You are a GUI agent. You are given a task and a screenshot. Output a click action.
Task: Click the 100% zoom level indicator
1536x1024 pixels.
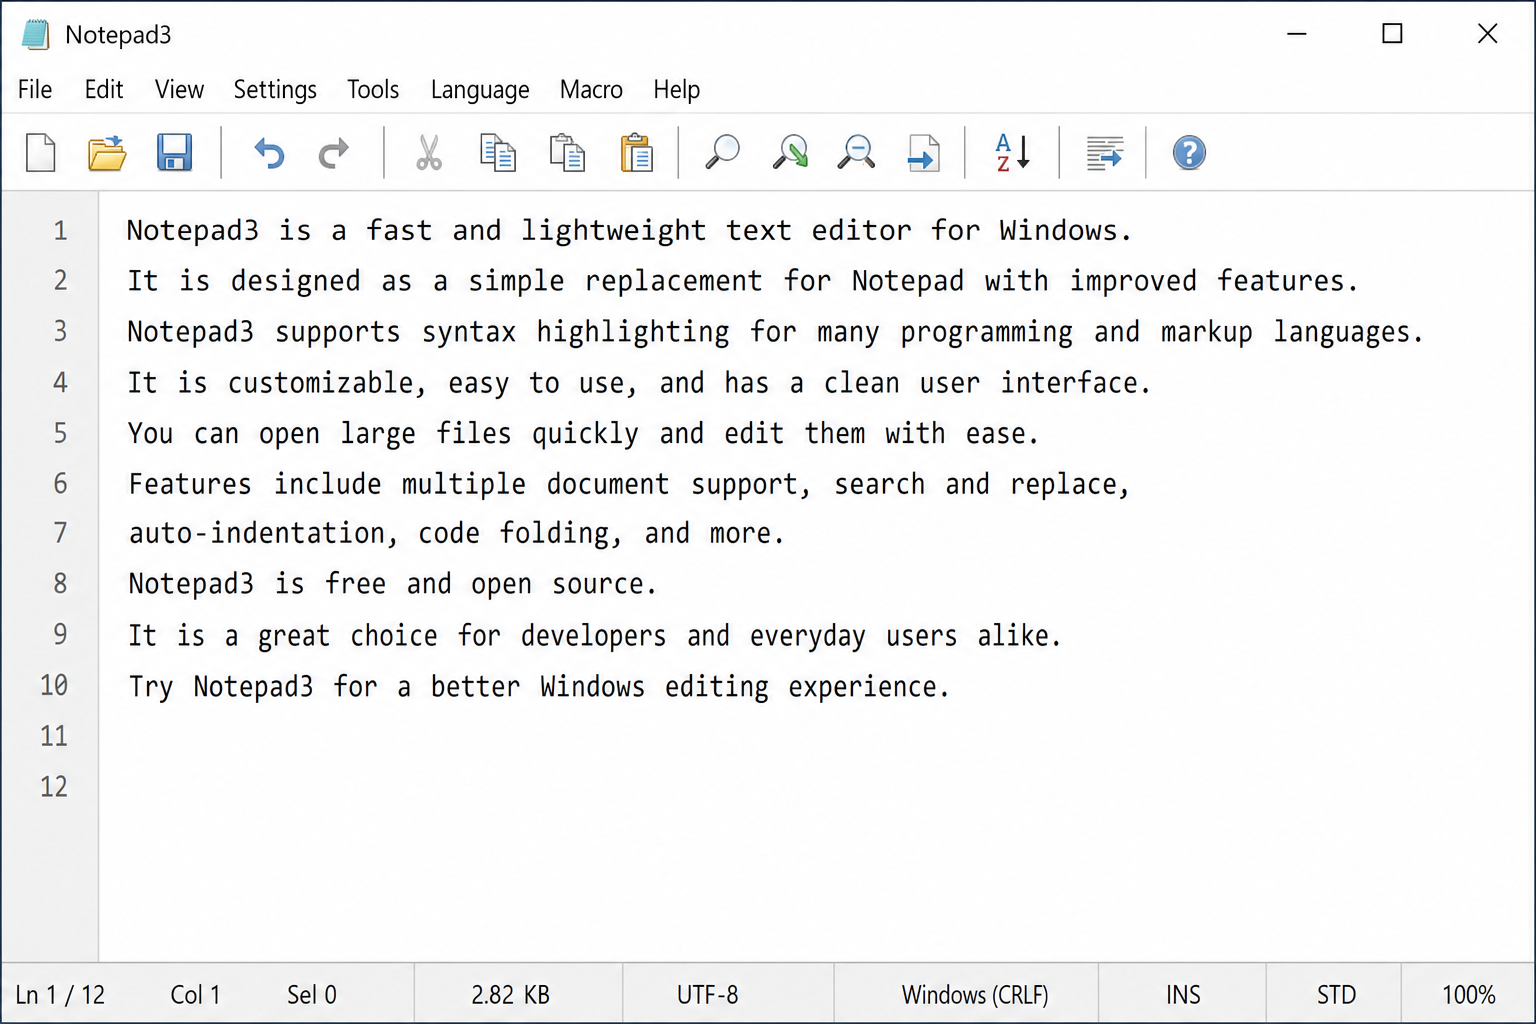pos(1468,995)
